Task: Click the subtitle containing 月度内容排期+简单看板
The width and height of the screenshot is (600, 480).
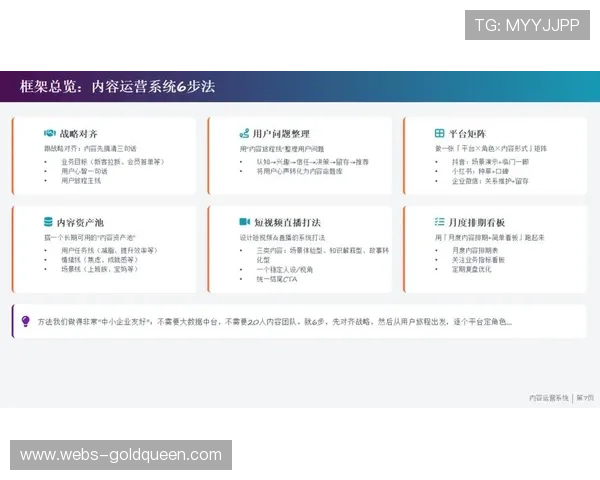Action: [x=490, y=238]
